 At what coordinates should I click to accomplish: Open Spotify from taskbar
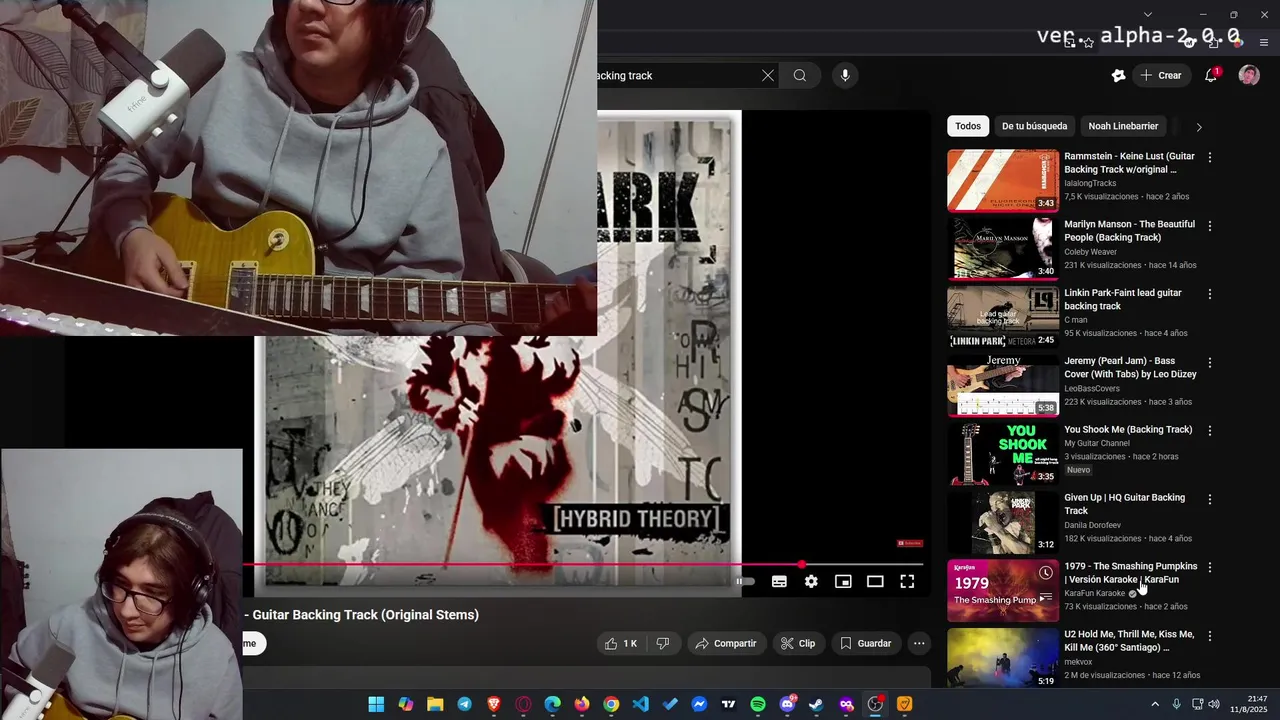758,704
